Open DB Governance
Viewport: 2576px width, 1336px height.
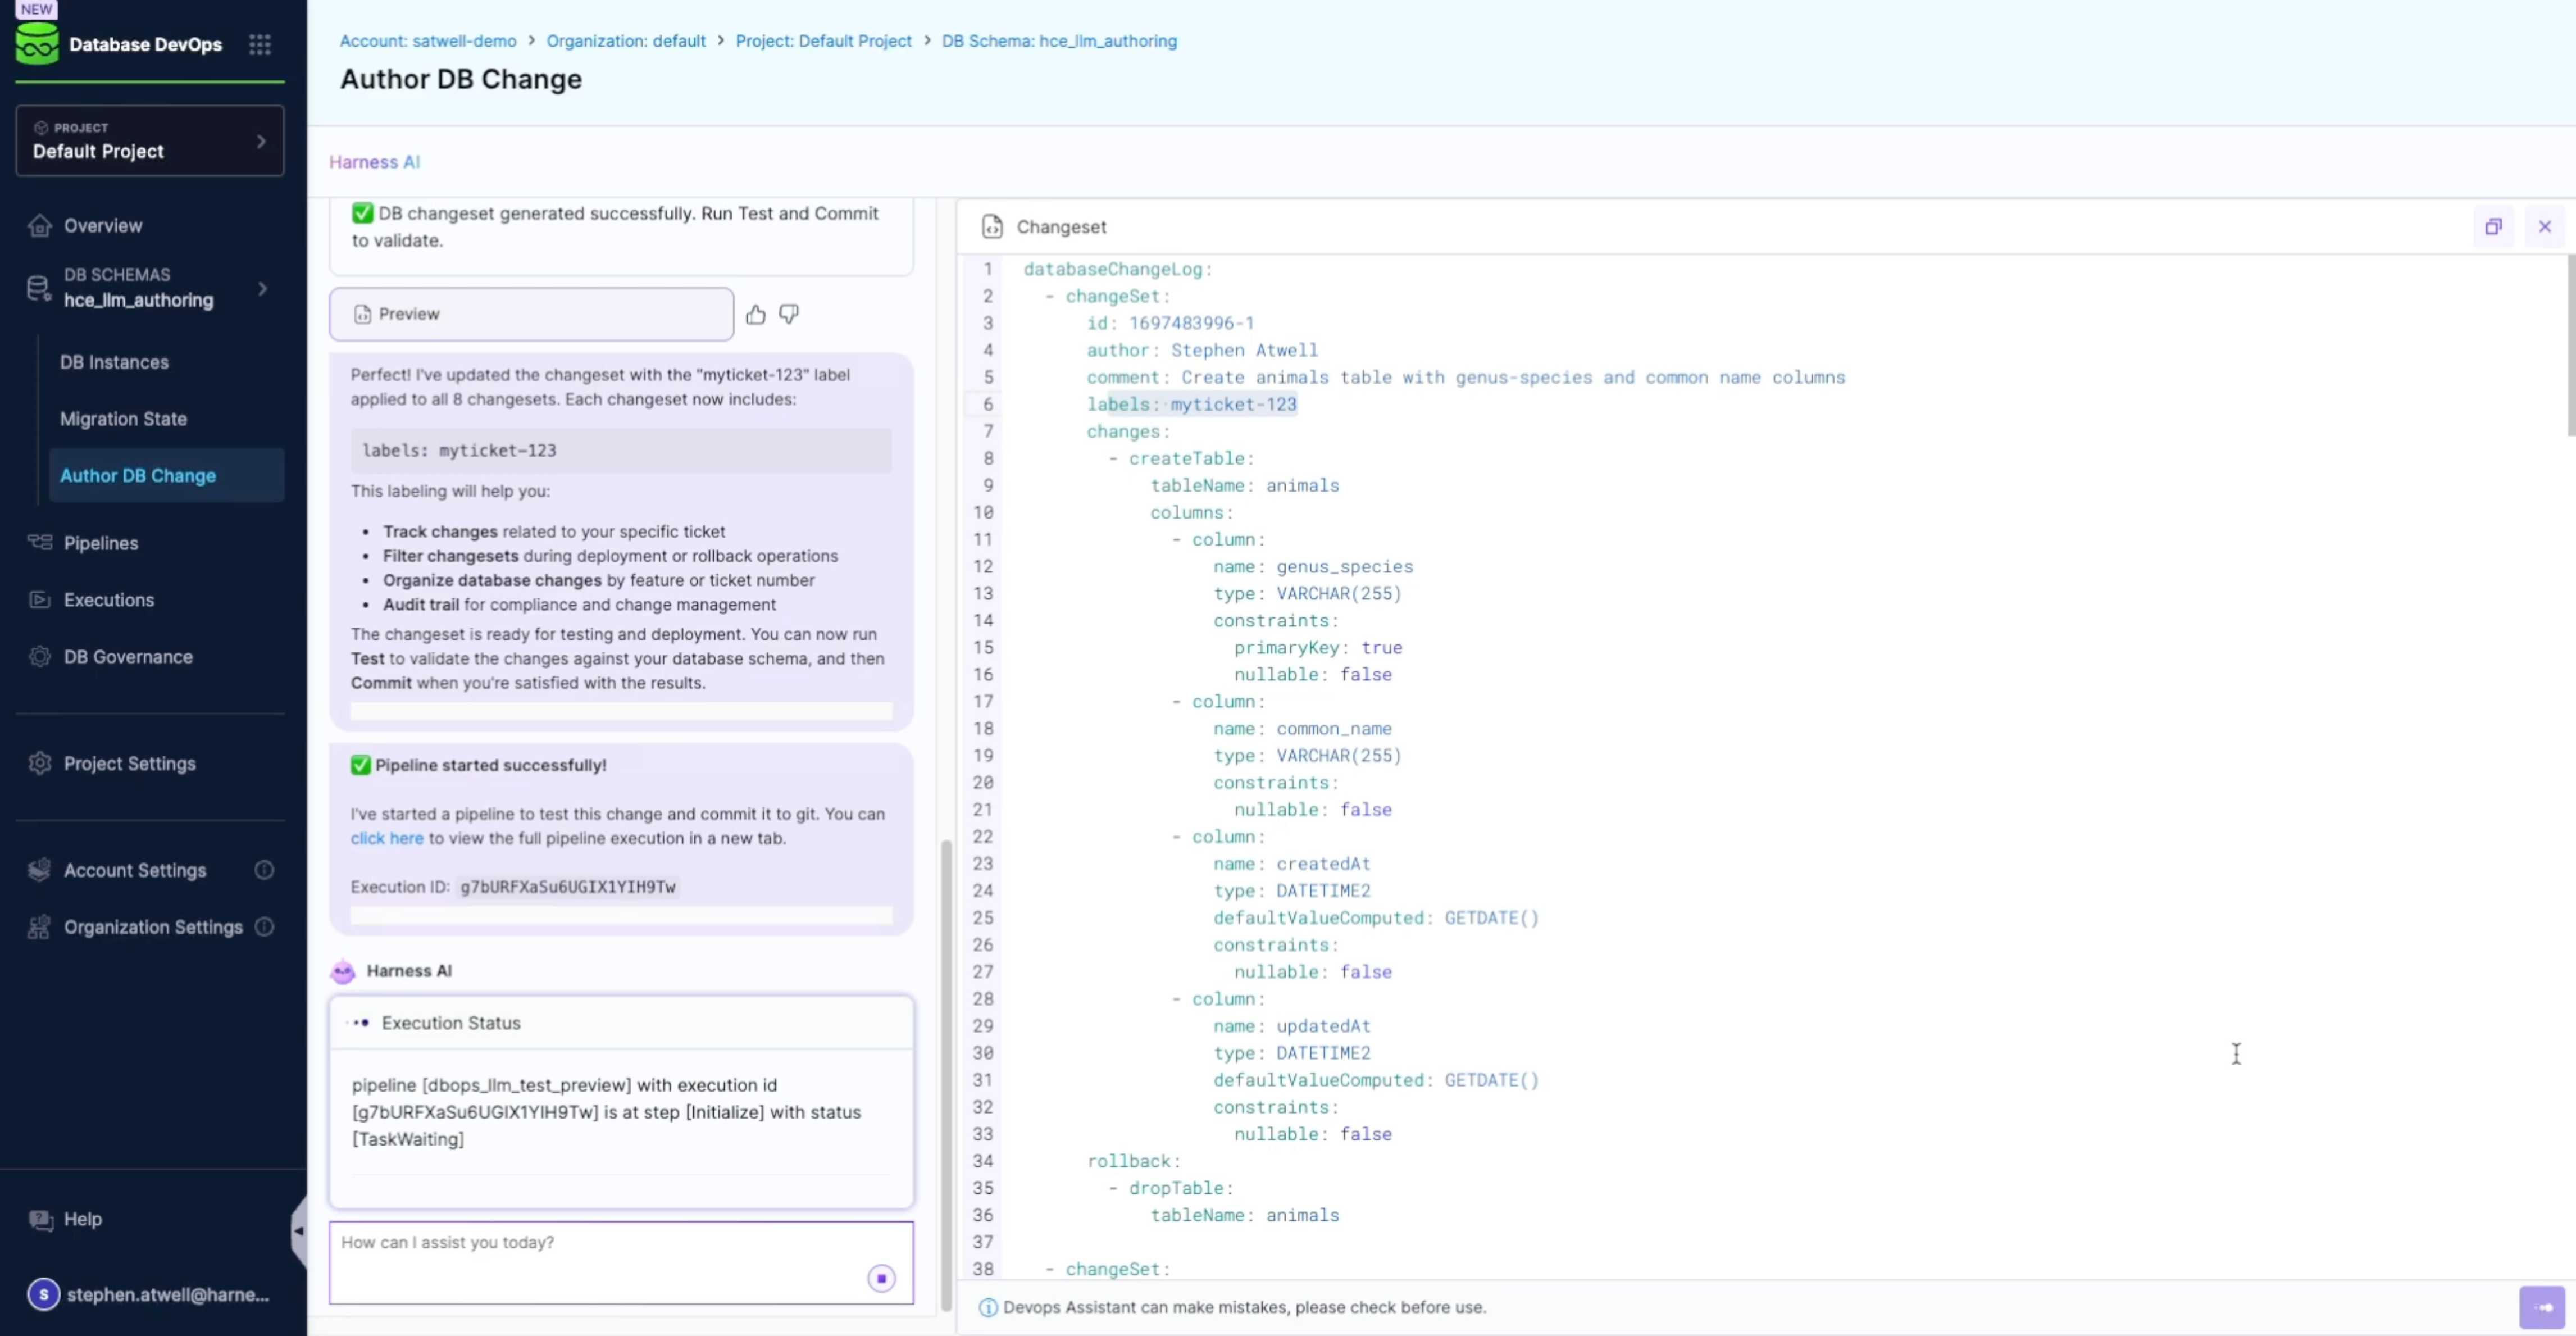pos(128,657)
